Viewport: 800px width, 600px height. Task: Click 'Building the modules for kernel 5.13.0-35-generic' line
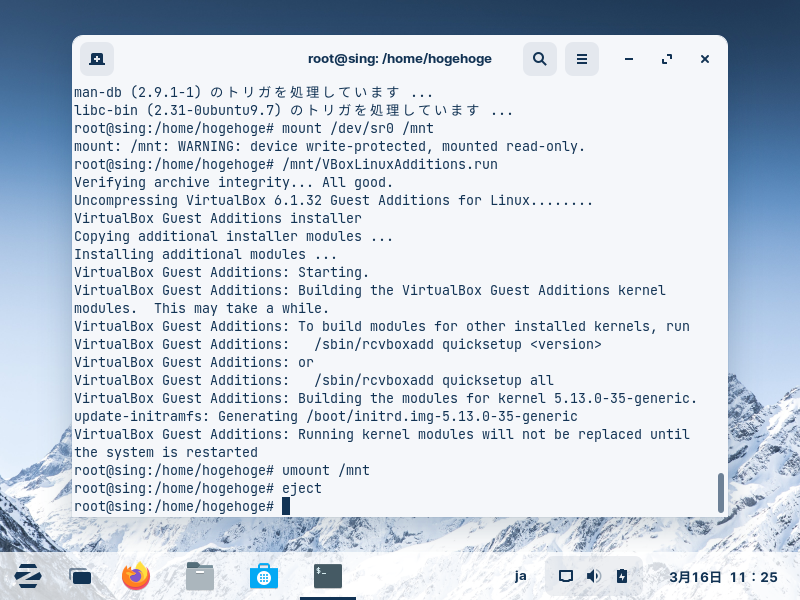[x=386, y=398]
